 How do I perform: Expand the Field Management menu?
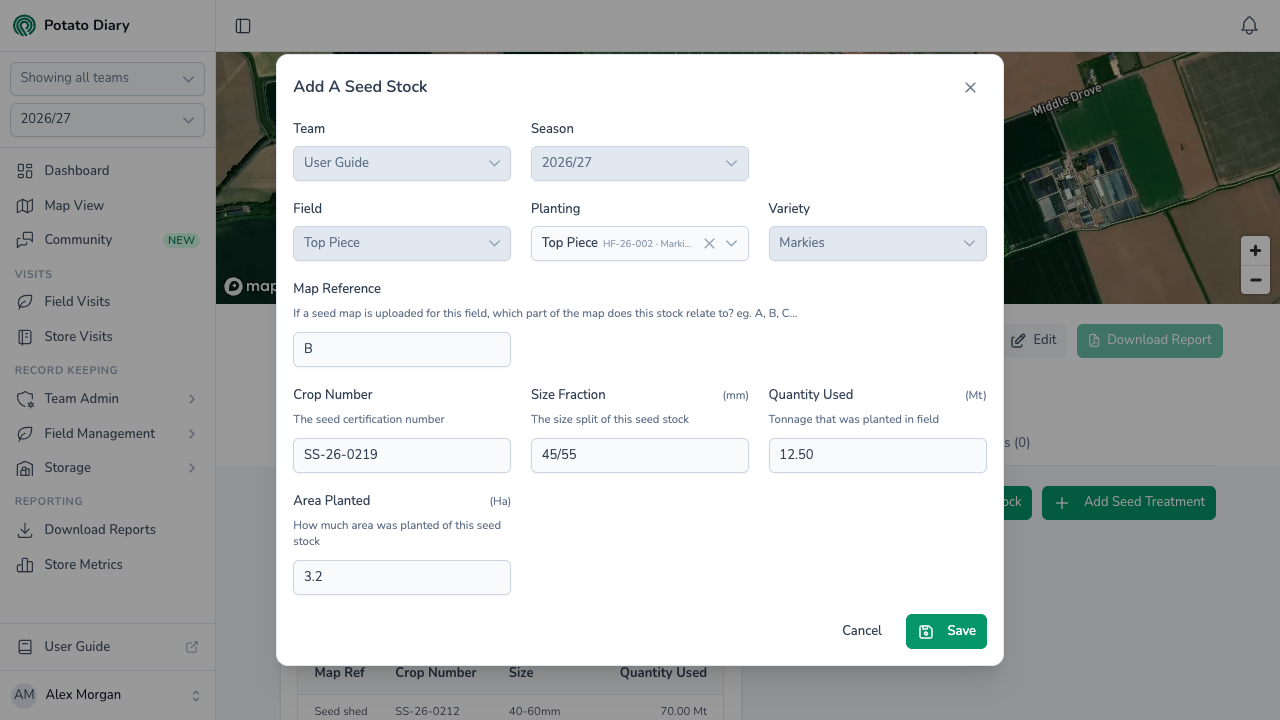pos(107,434)
